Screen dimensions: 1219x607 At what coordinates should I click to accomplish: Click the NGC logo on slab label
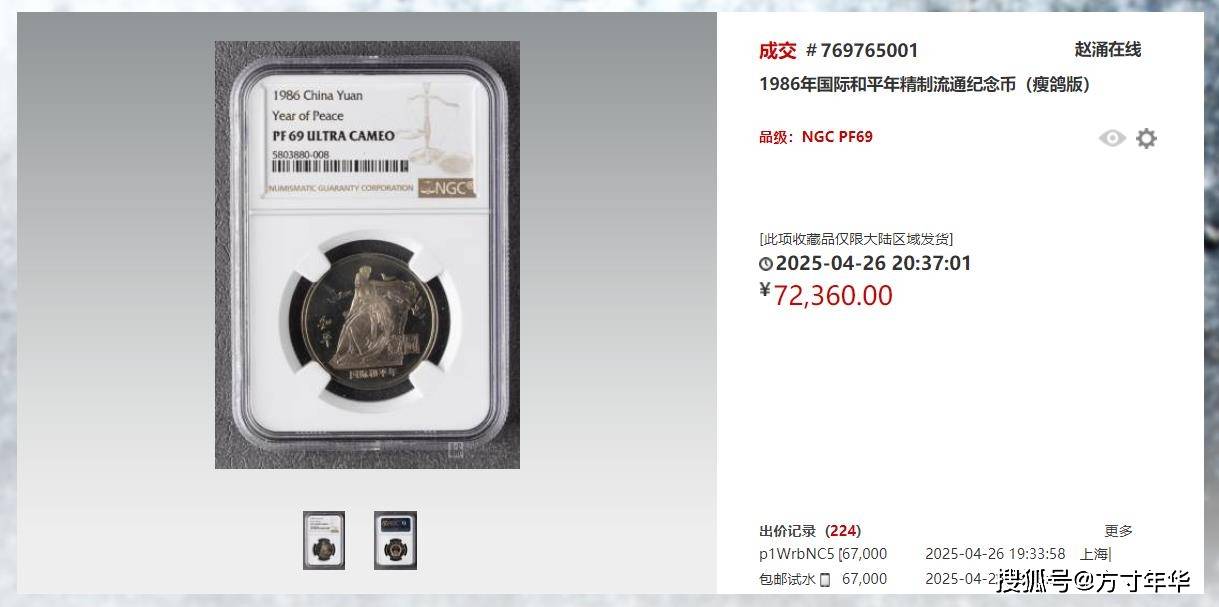point(447,188)
